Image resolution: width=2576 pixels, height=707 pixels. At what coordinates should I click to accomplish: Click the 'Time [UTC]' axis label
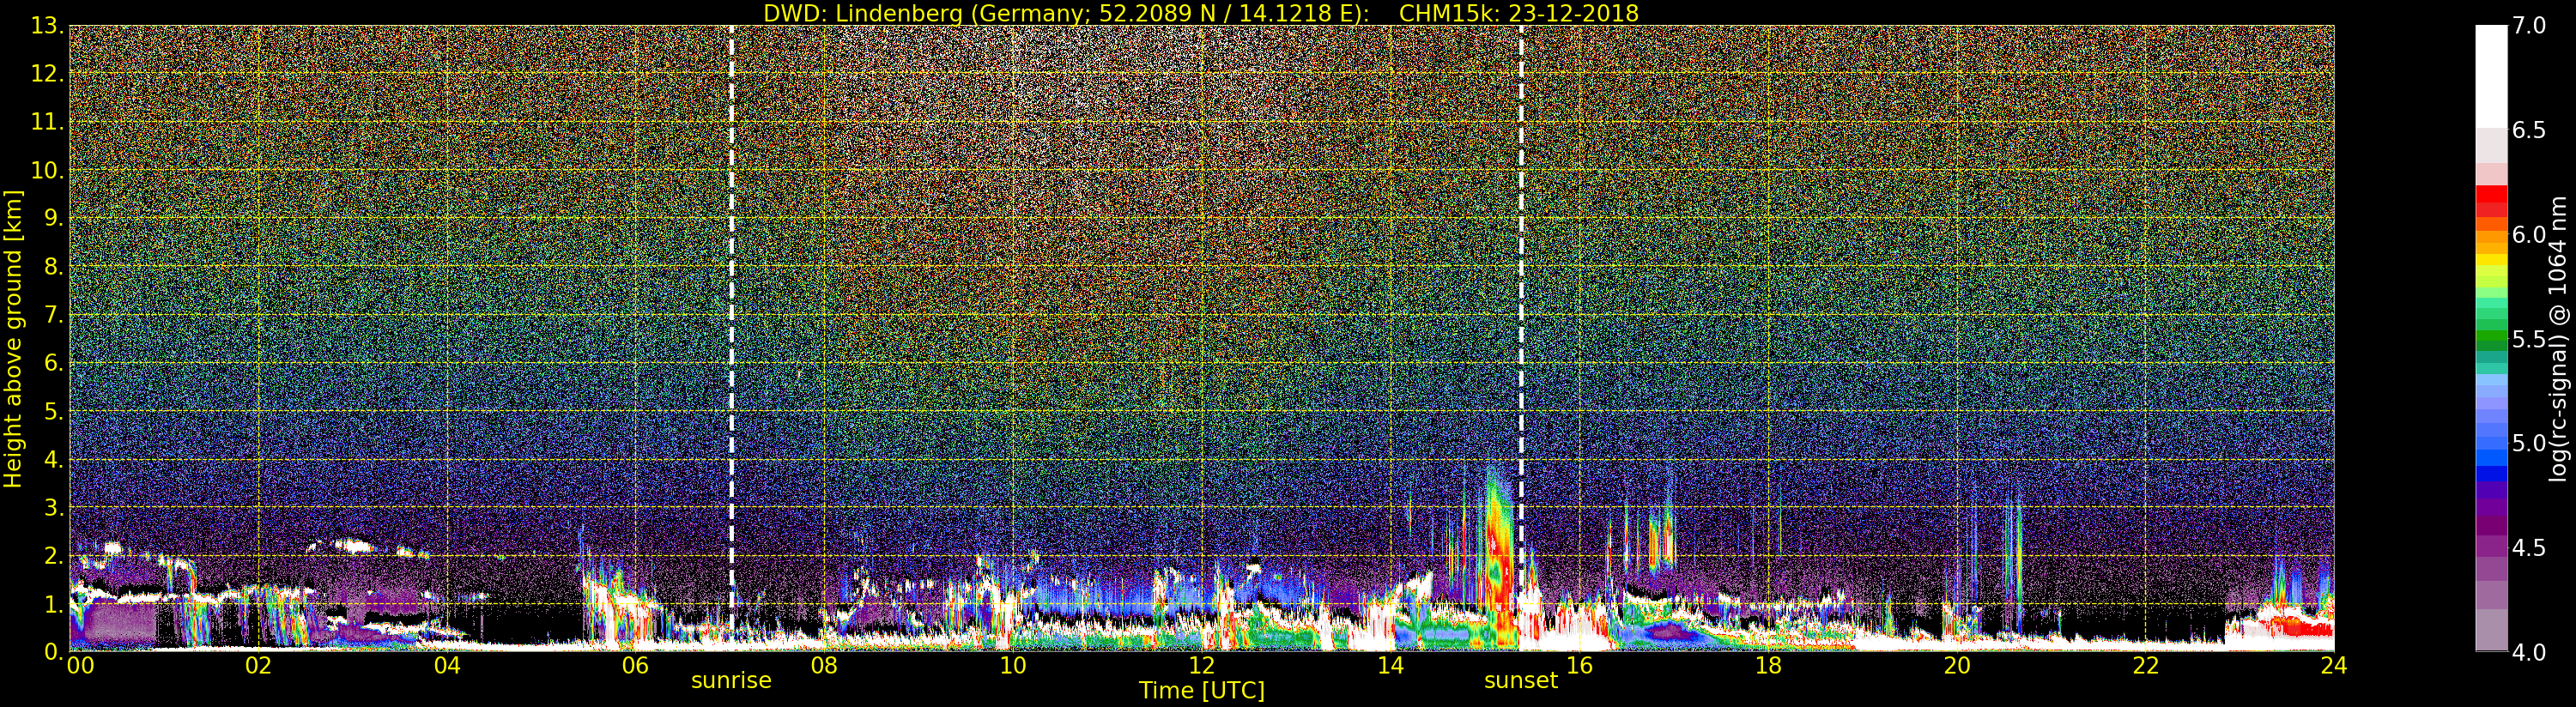pyautogui.click(x=1202, y=690)
